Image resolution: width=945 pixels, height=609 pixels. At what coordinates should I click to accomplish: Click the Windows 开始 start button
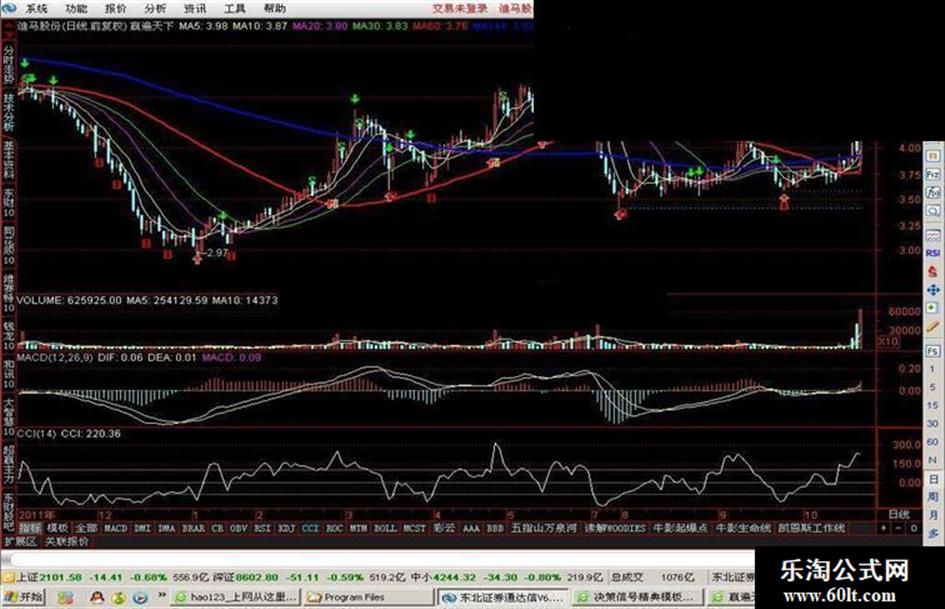23,597
